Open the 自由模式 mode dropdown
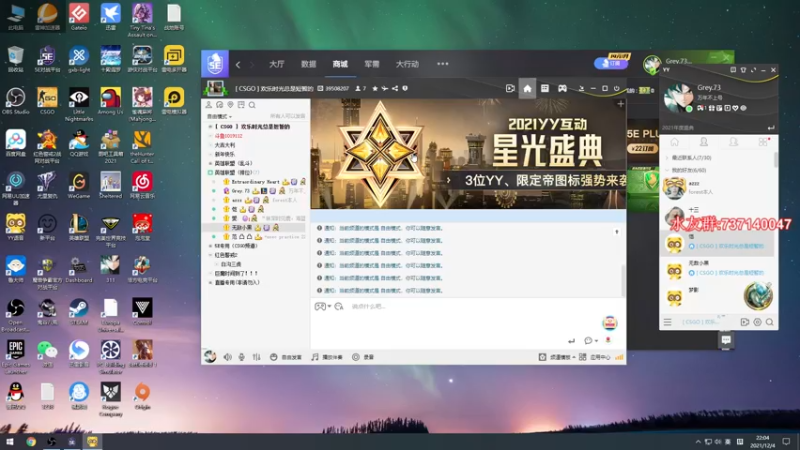This screenshot has width=800, height=450. point(219,116)
